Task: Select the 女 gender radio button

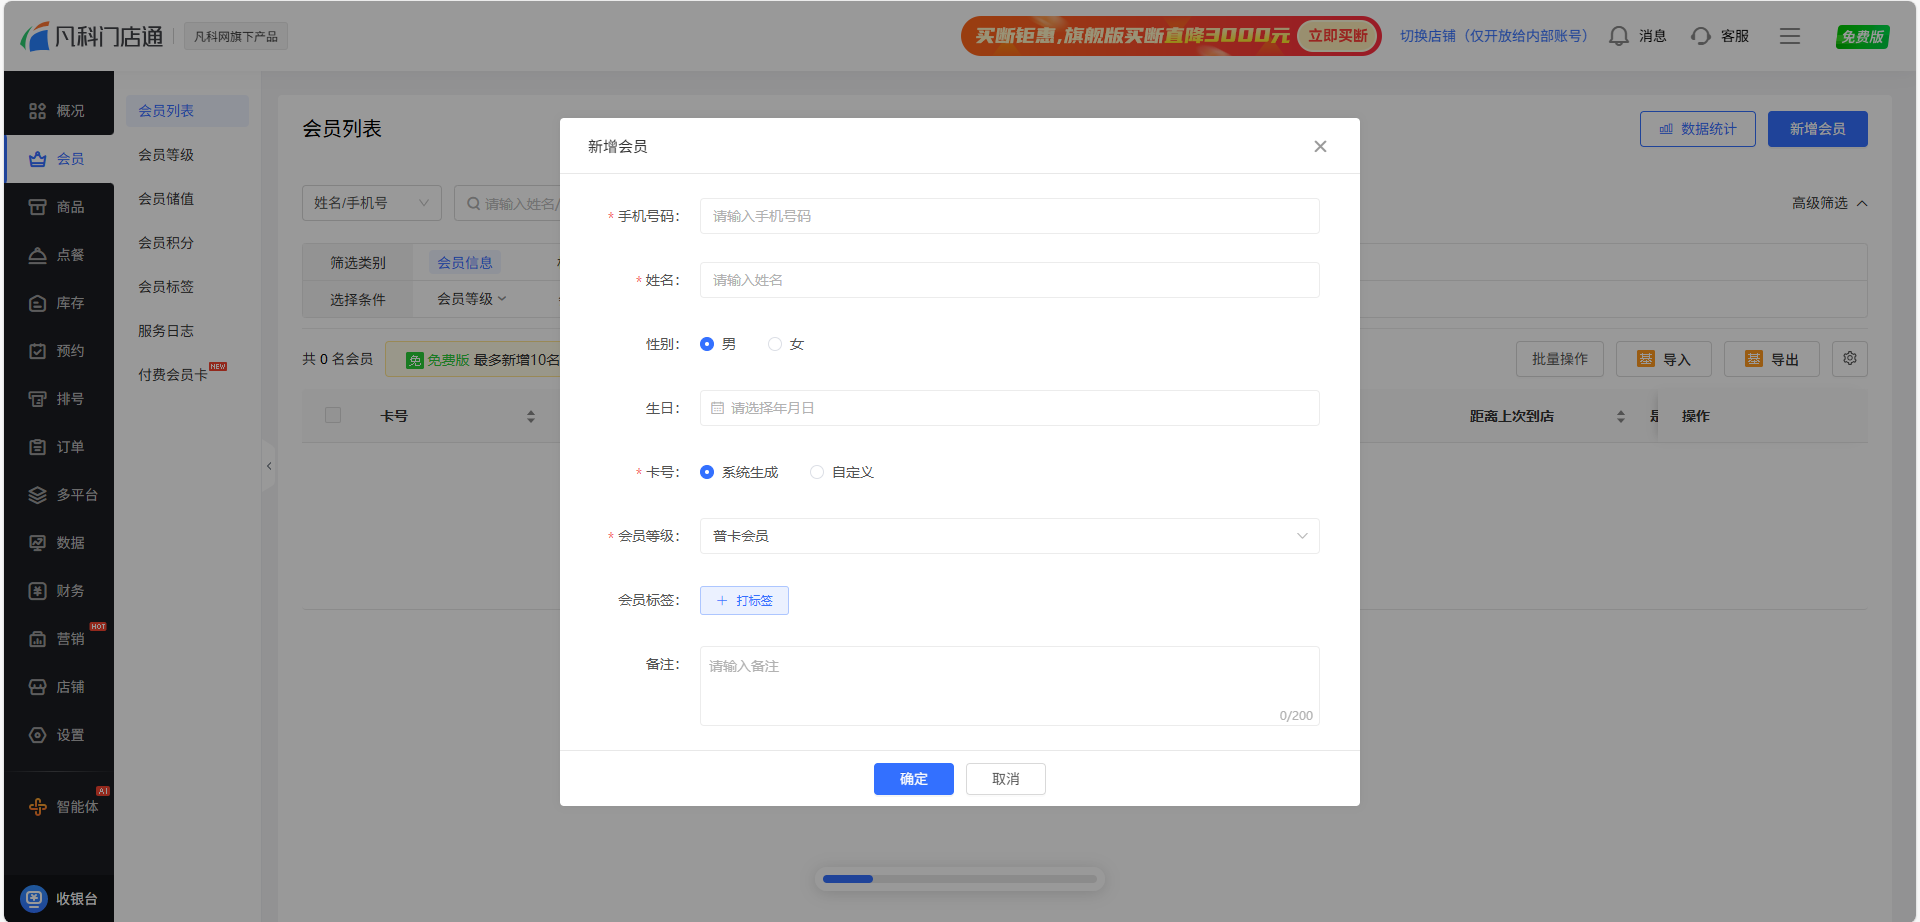Action: 775,344
